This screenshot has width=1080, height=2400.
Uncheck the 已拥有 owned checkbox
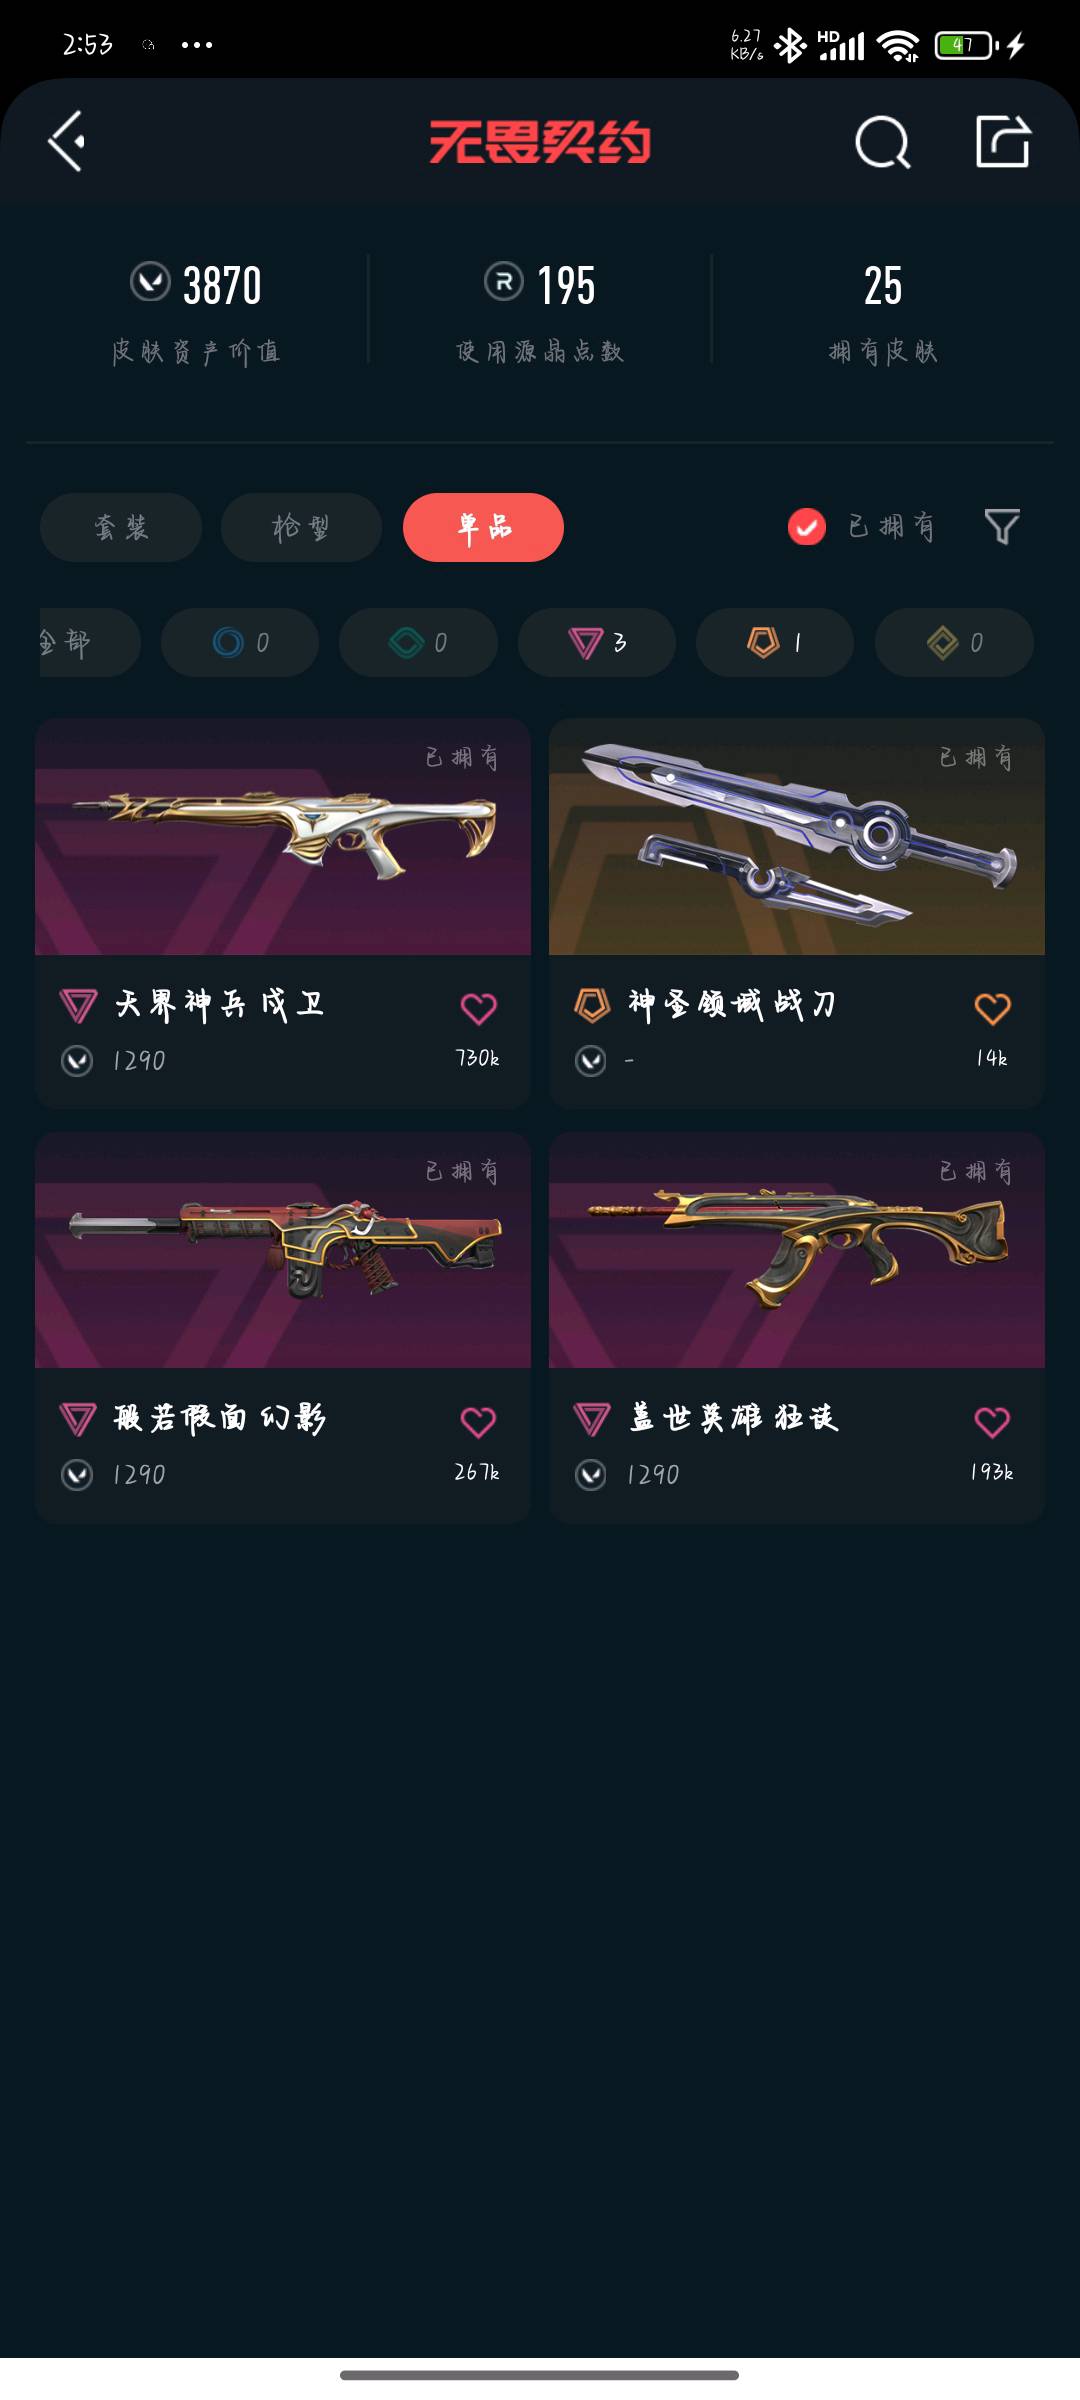[x=807, y=526]
